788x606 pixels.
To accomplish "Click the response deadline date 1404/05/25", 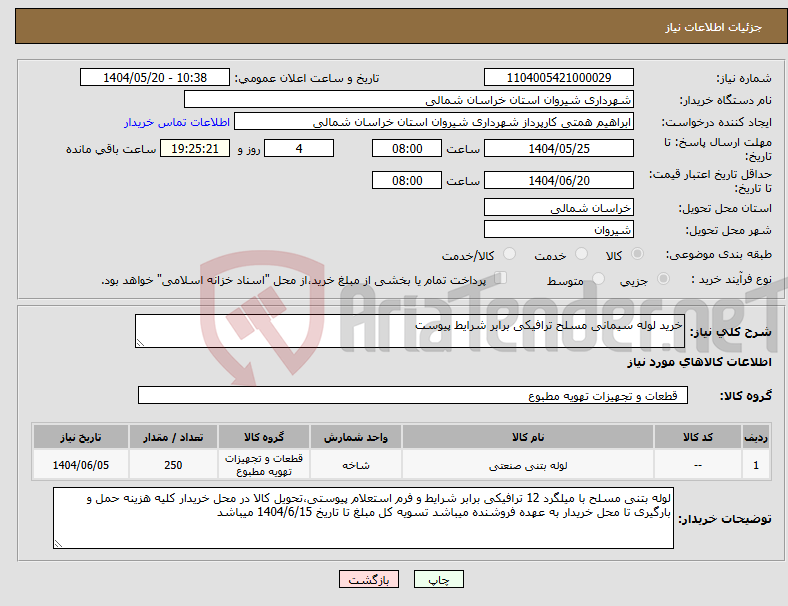I will pyautogui.click(x=558, y=148).
